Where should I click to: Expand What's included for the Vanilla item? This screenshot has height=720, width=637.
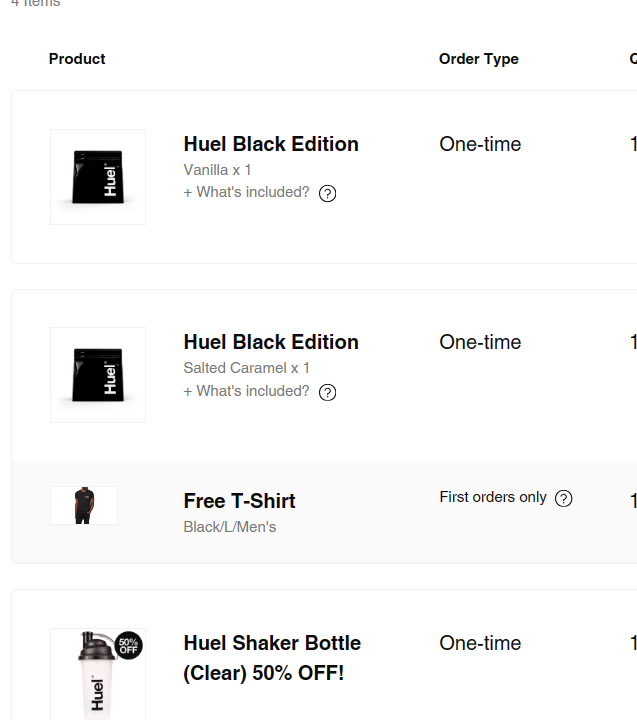[x=247, y=192]
